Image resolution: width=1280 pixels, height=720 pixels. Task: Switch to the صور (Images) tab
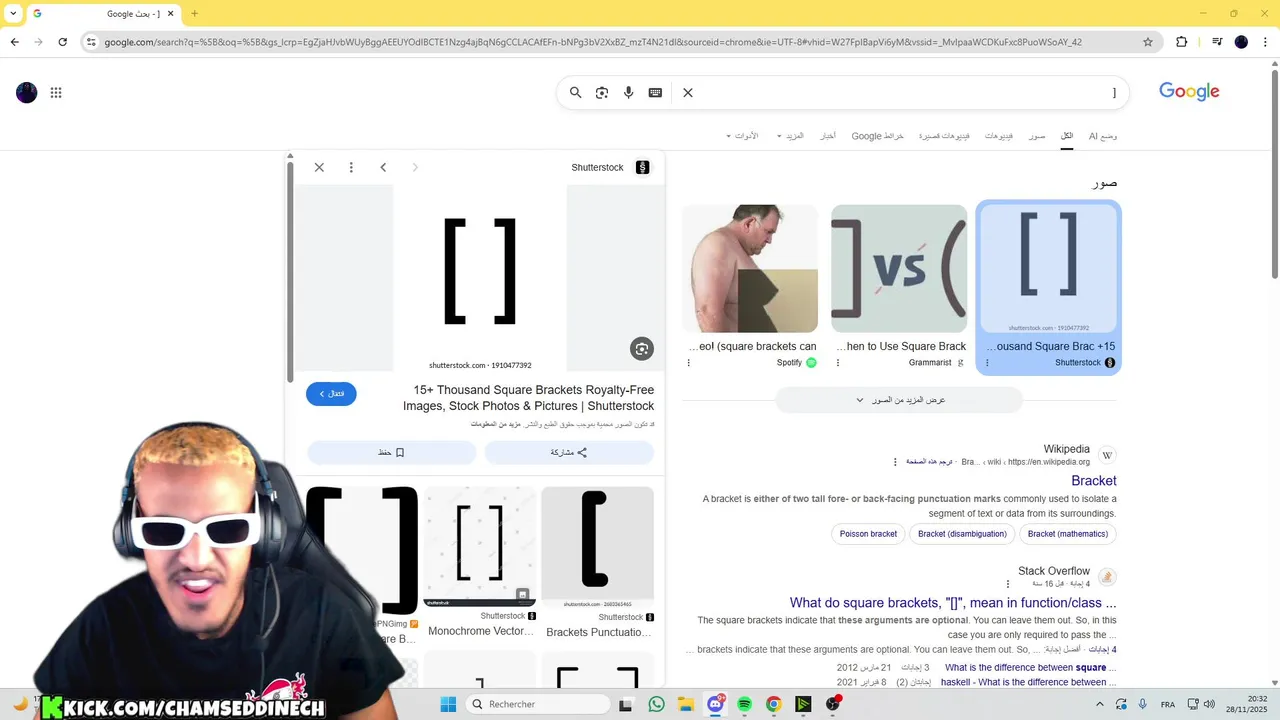point(1037,136)
